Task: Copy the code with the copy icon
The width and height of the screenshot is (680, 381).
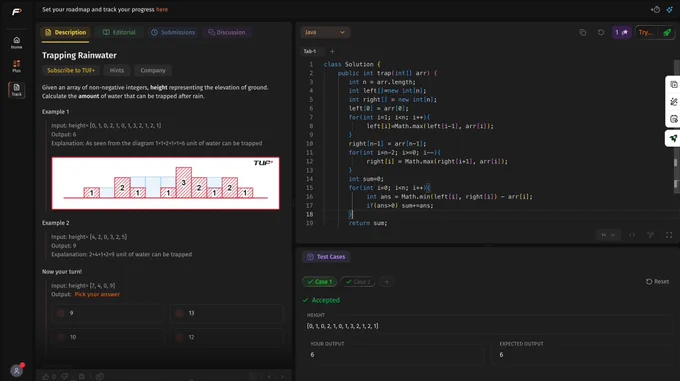Action: tap(582, 33)
